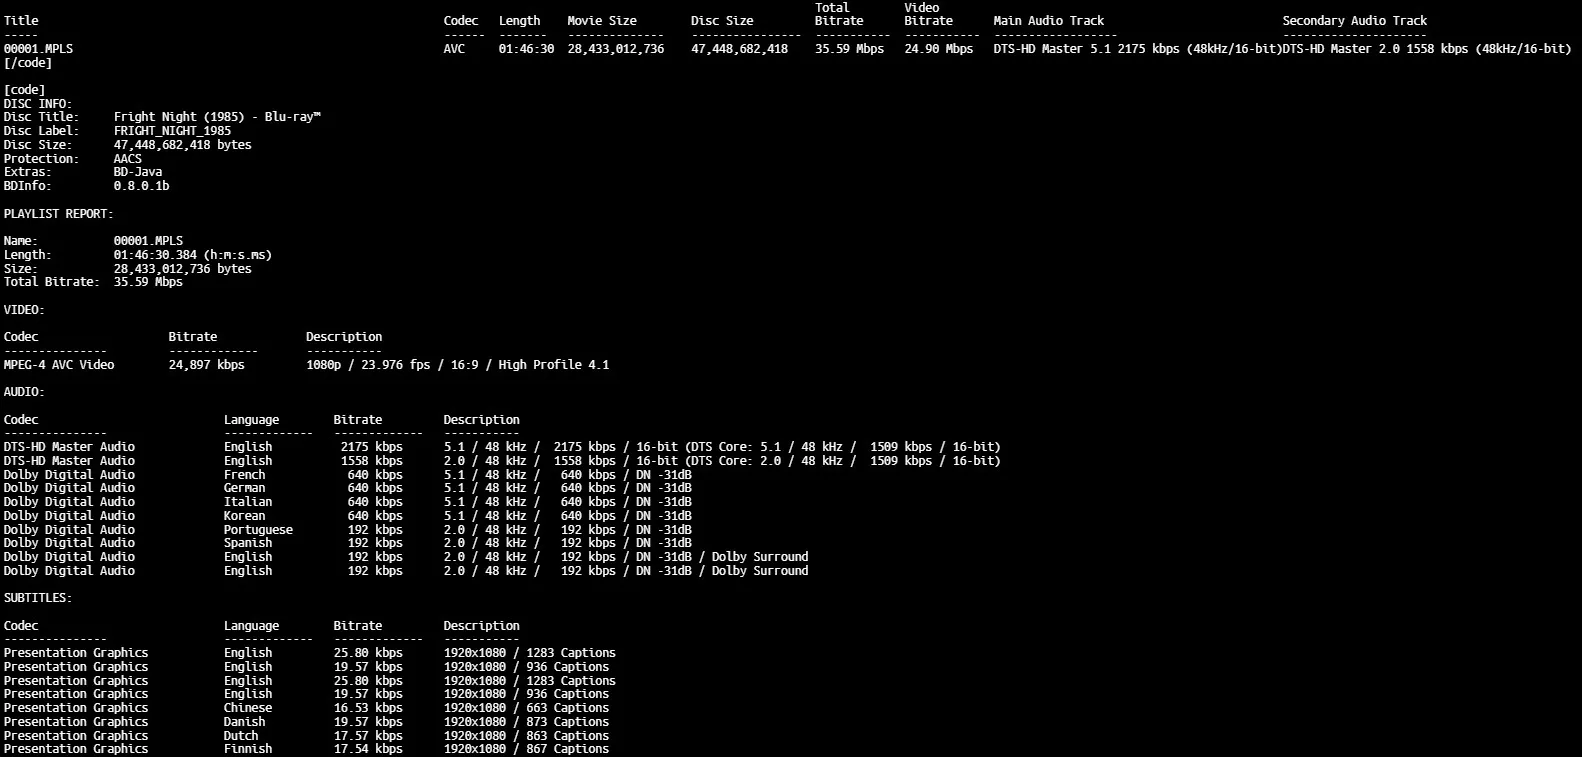Select the BD-Java extras value
The image size is (1582, 757).
pyautogui.click(x=138, y=172)
